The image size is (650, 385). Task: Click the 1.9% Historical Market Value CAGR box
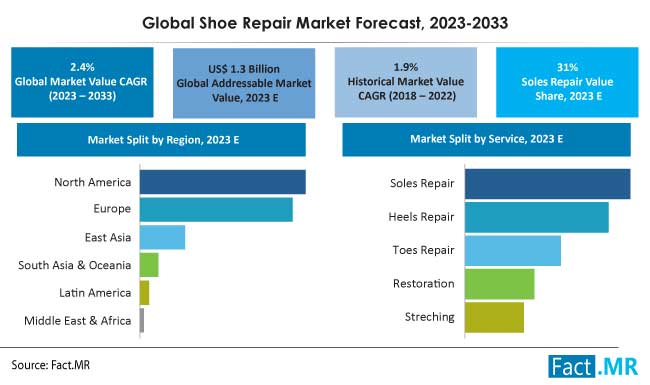(406, 82)
